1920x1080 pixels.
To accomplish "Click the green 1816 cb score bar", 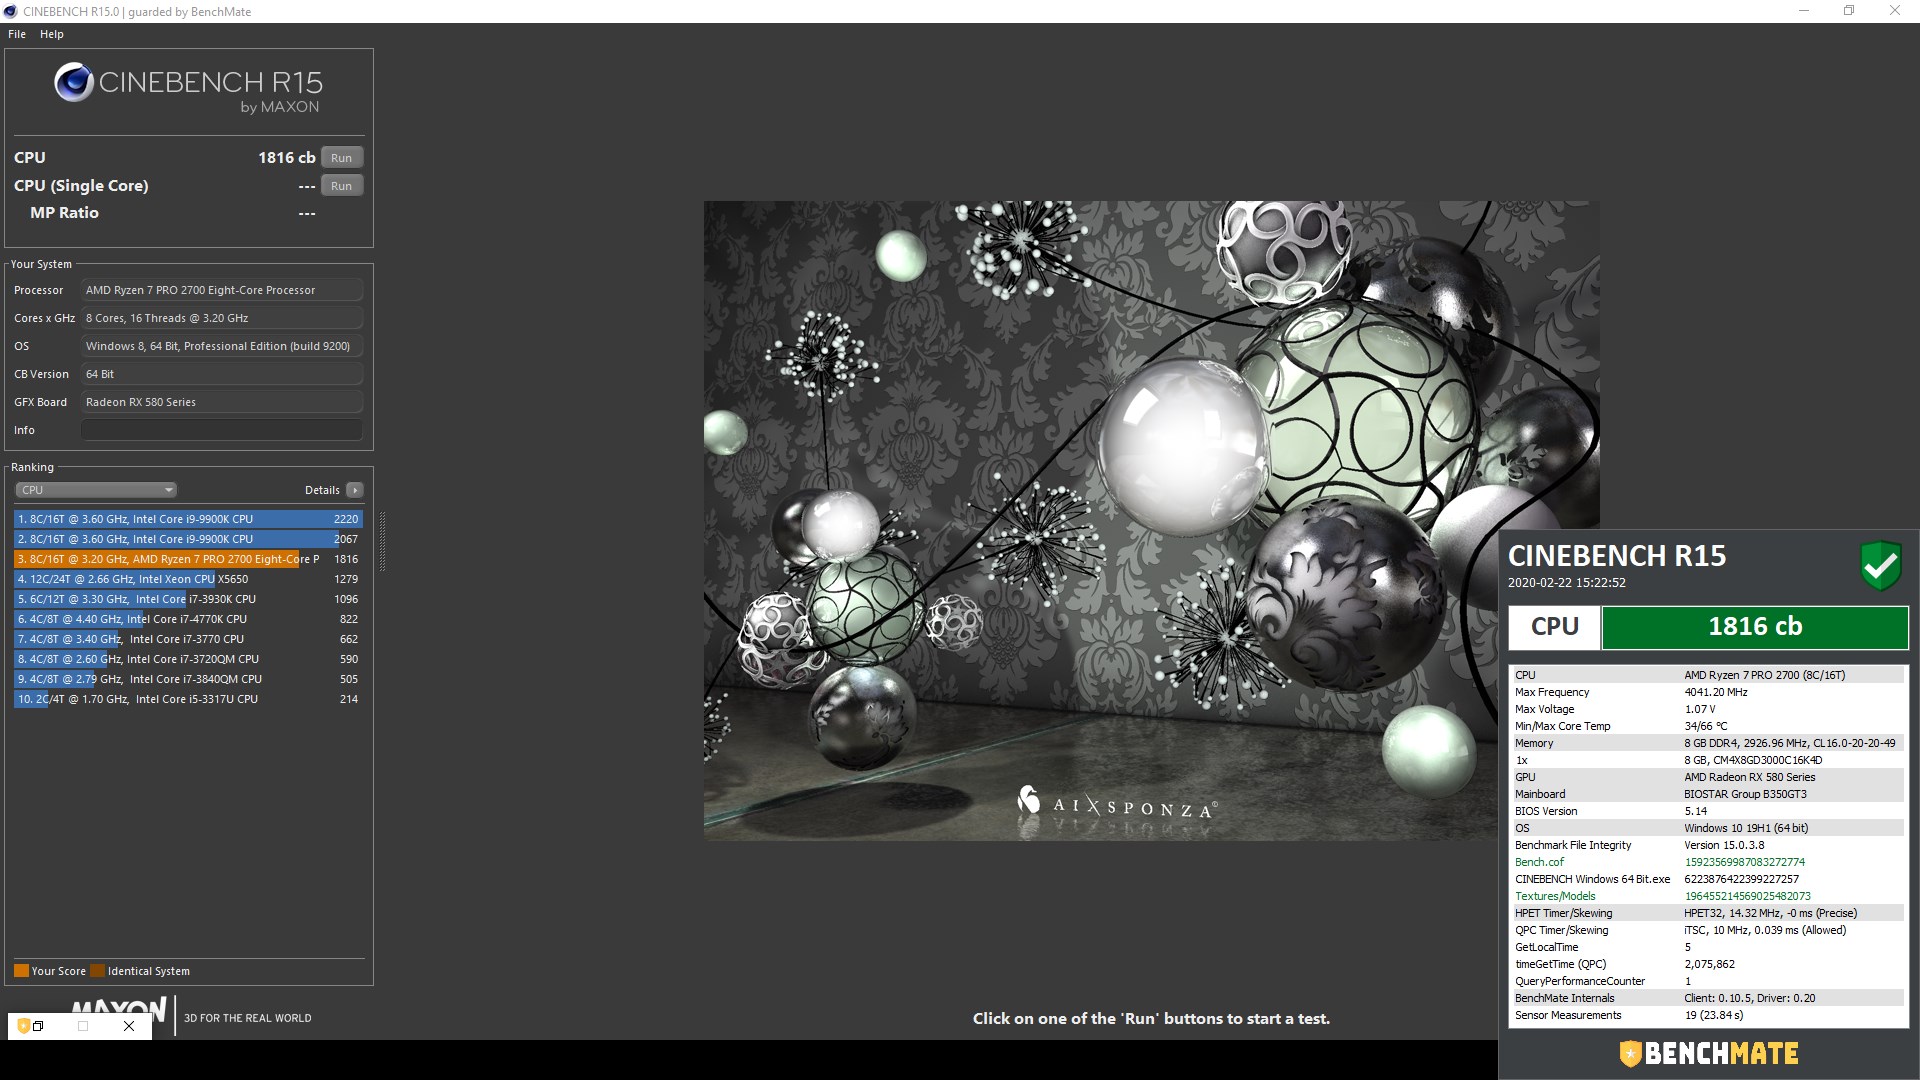I will (x=1755, y=627).
